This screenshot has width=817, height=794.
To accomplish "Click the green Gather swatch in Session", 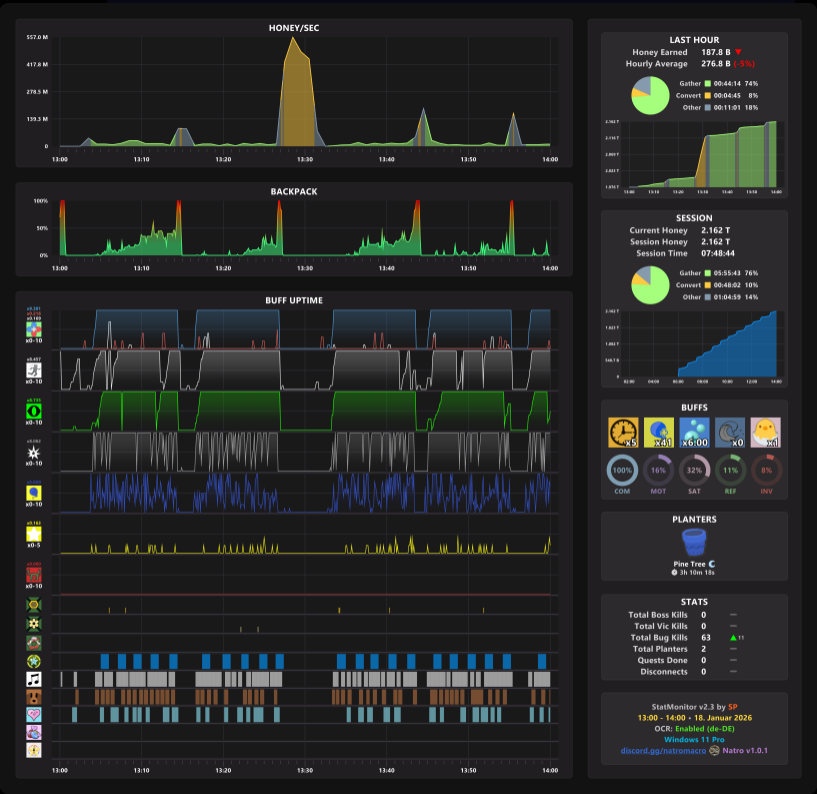I will (708, 273).
